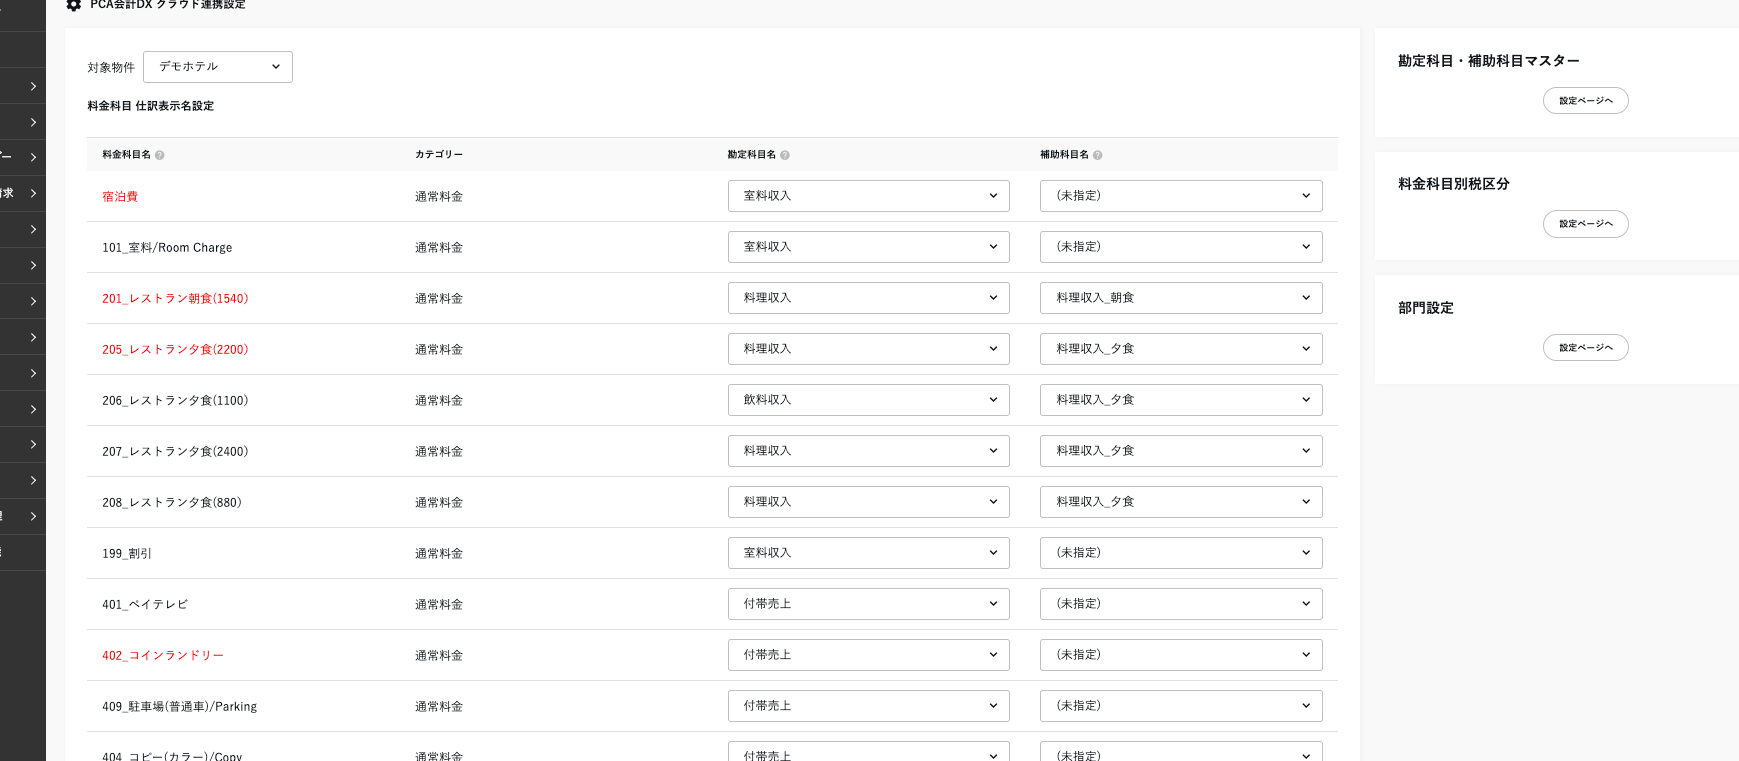Click the gear icon beside the PCA会計DX title
Screen dimensions: 1739x761
(x=73, y=5)
